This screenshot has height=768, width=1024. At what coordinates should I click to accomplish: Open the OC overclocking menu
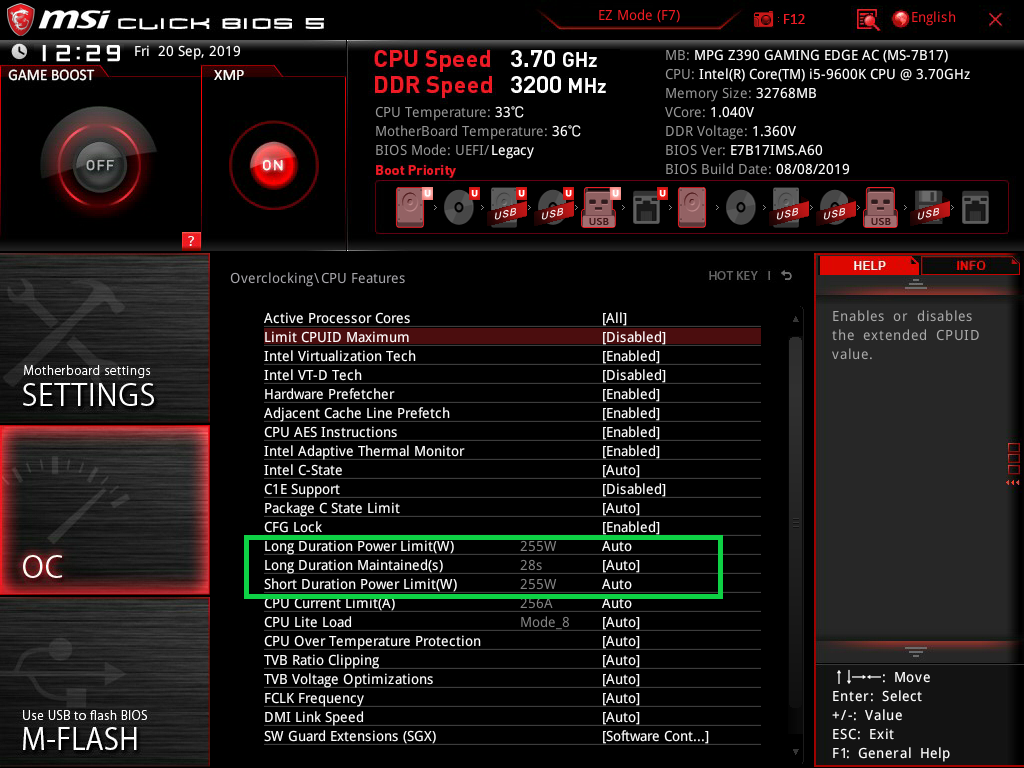(104, 510)
